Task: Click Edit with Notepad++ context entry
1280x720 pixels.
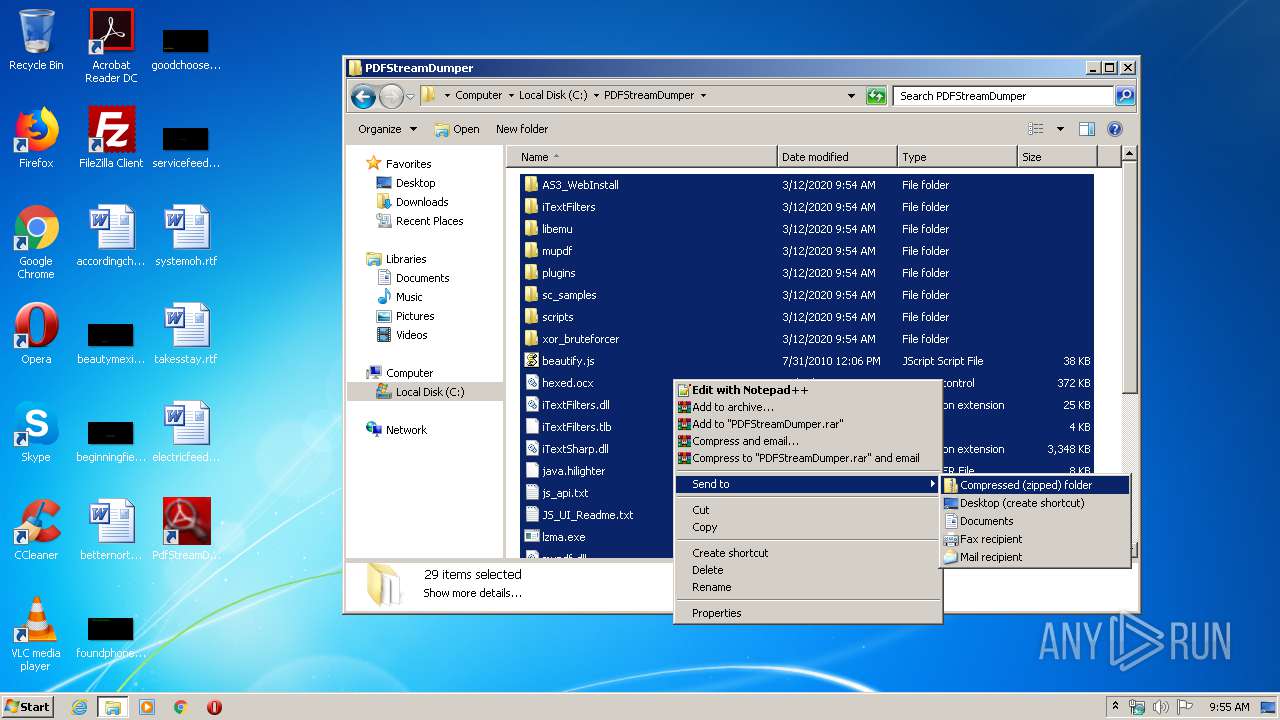Action: (808, 390)
